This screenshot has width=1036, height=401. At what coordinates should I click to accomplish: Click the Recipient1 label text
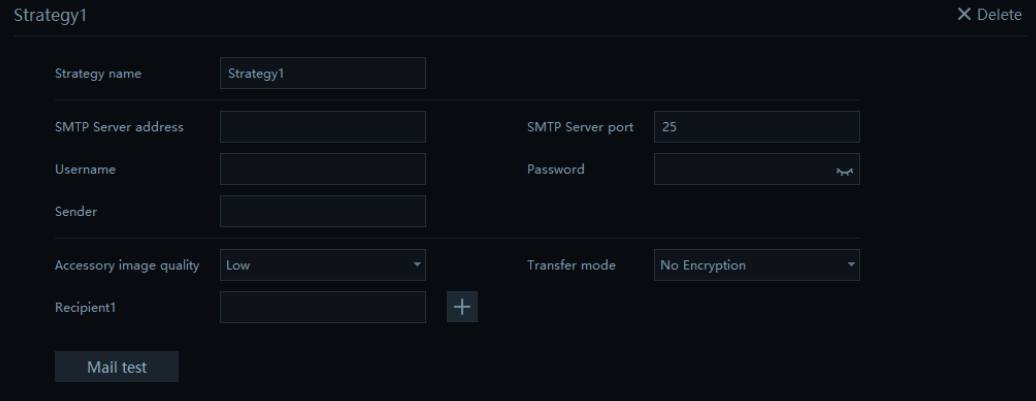[85, 307]
